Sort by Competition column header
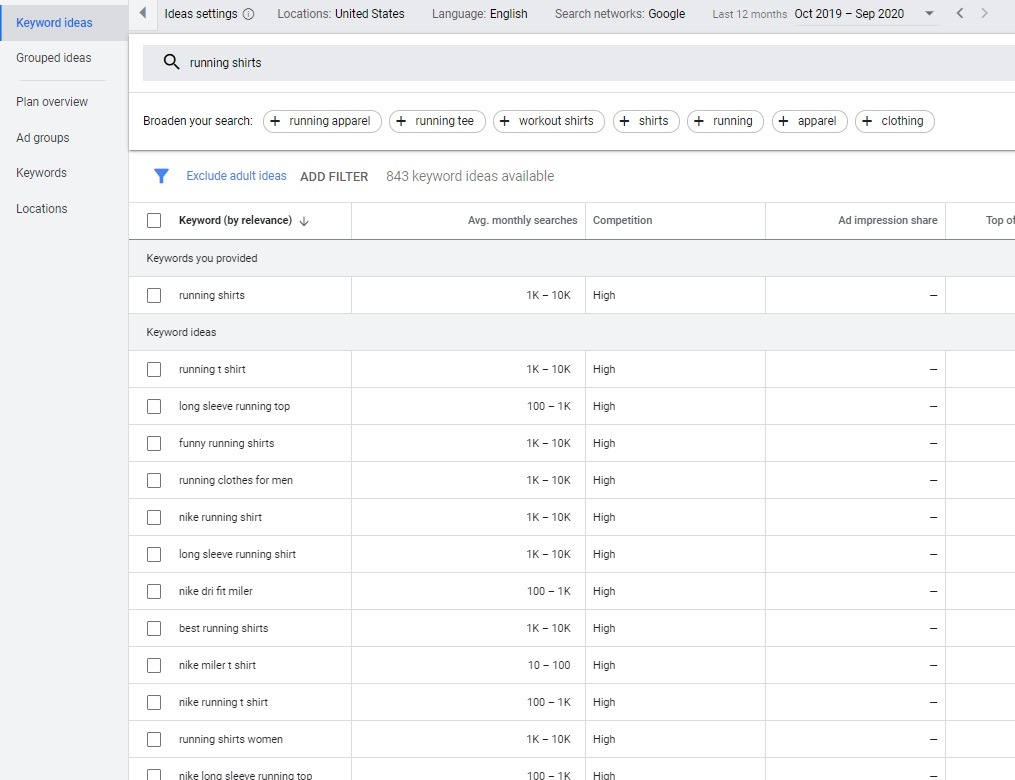1015x780 pixels. click(623, 220)
